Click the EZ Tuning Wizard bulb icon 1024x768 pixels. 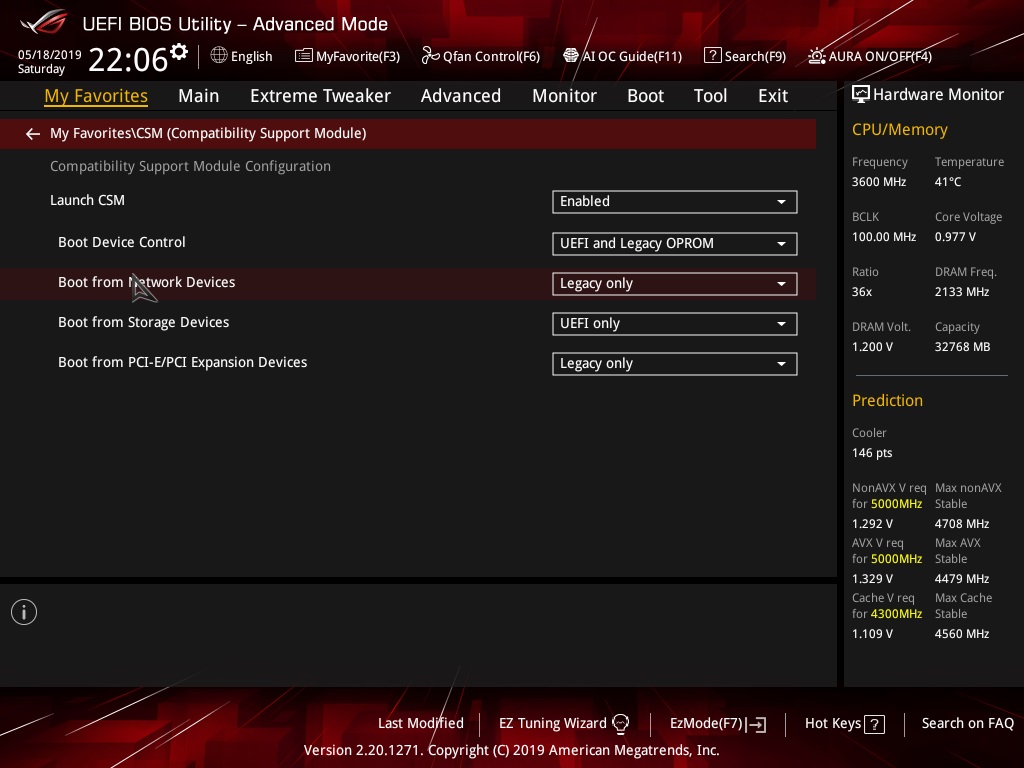tap(620, 724)
